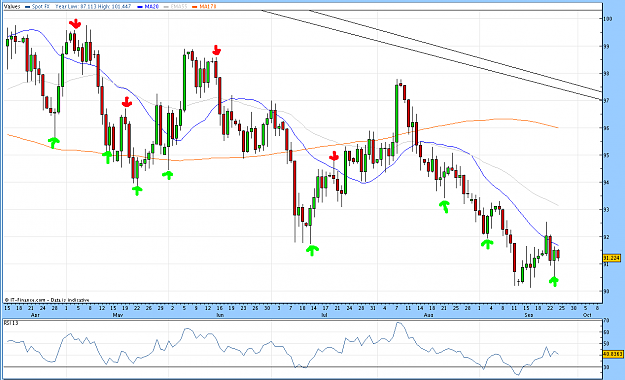Viewport: 625px width, 380px height.
Task: Click the yellow current price tag
Action: (612, 258)
